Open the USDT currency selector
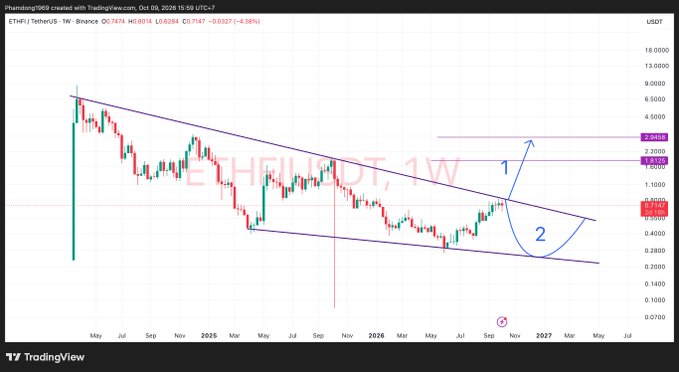The width and height of the screenshot is (679, 372). [x=654, y=22]
